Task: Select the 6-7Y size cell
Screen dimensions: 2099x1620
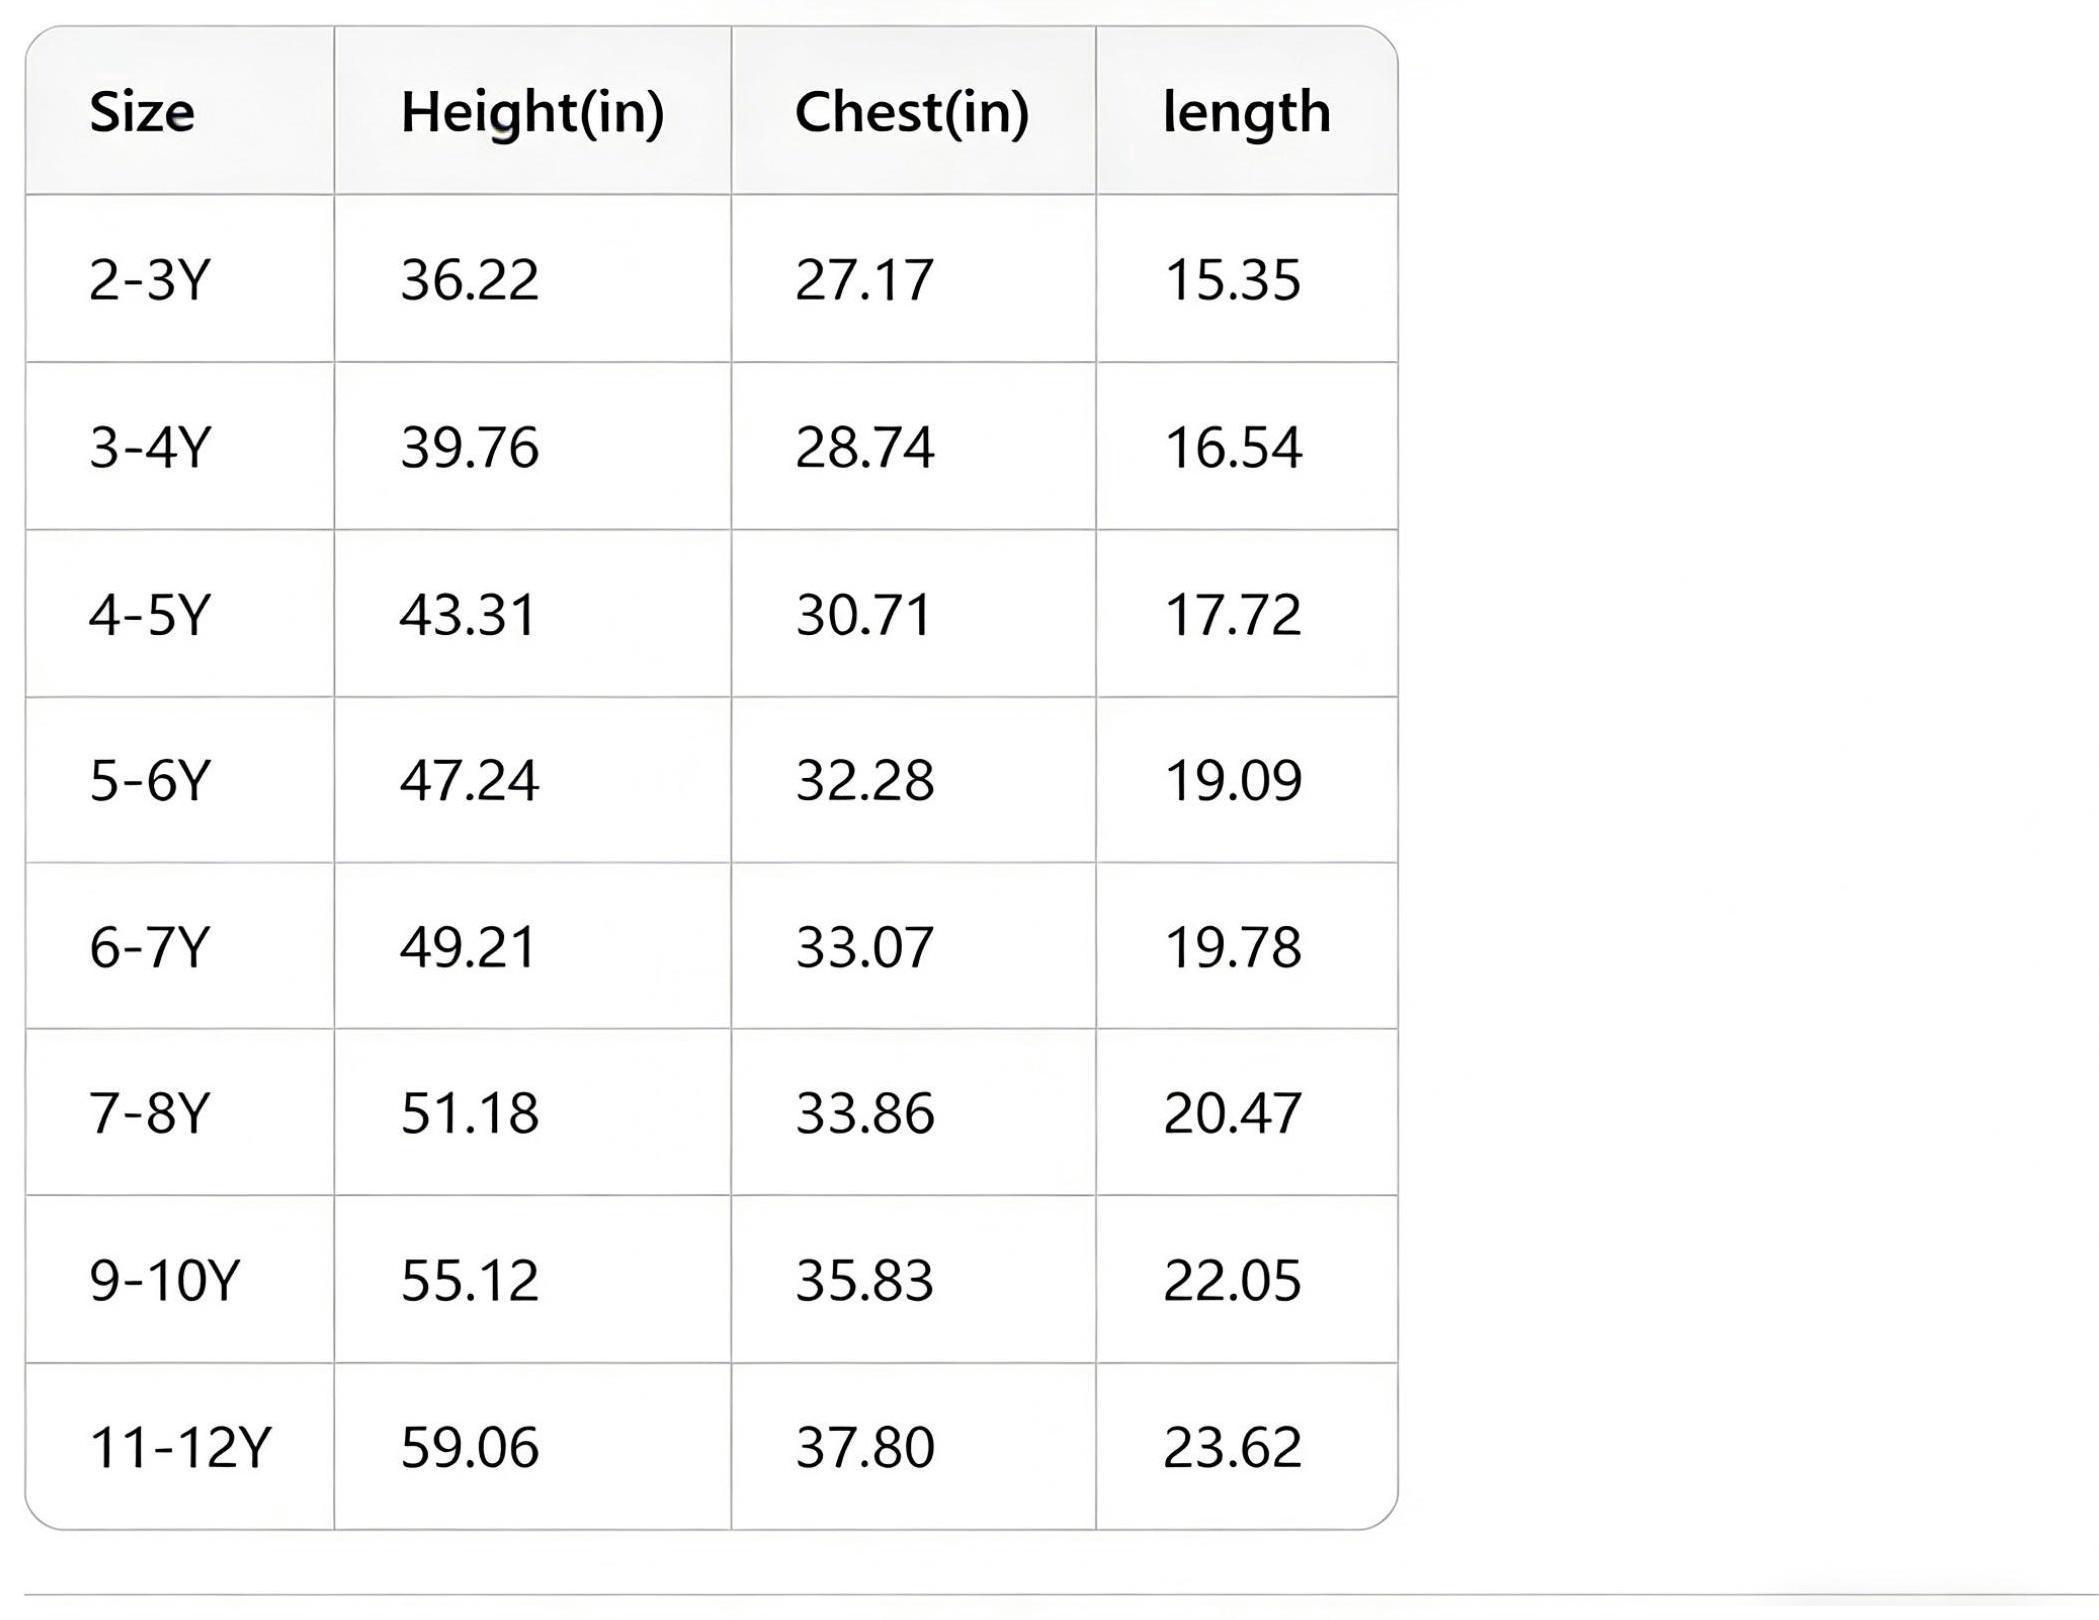Action: tap(150, 948)
